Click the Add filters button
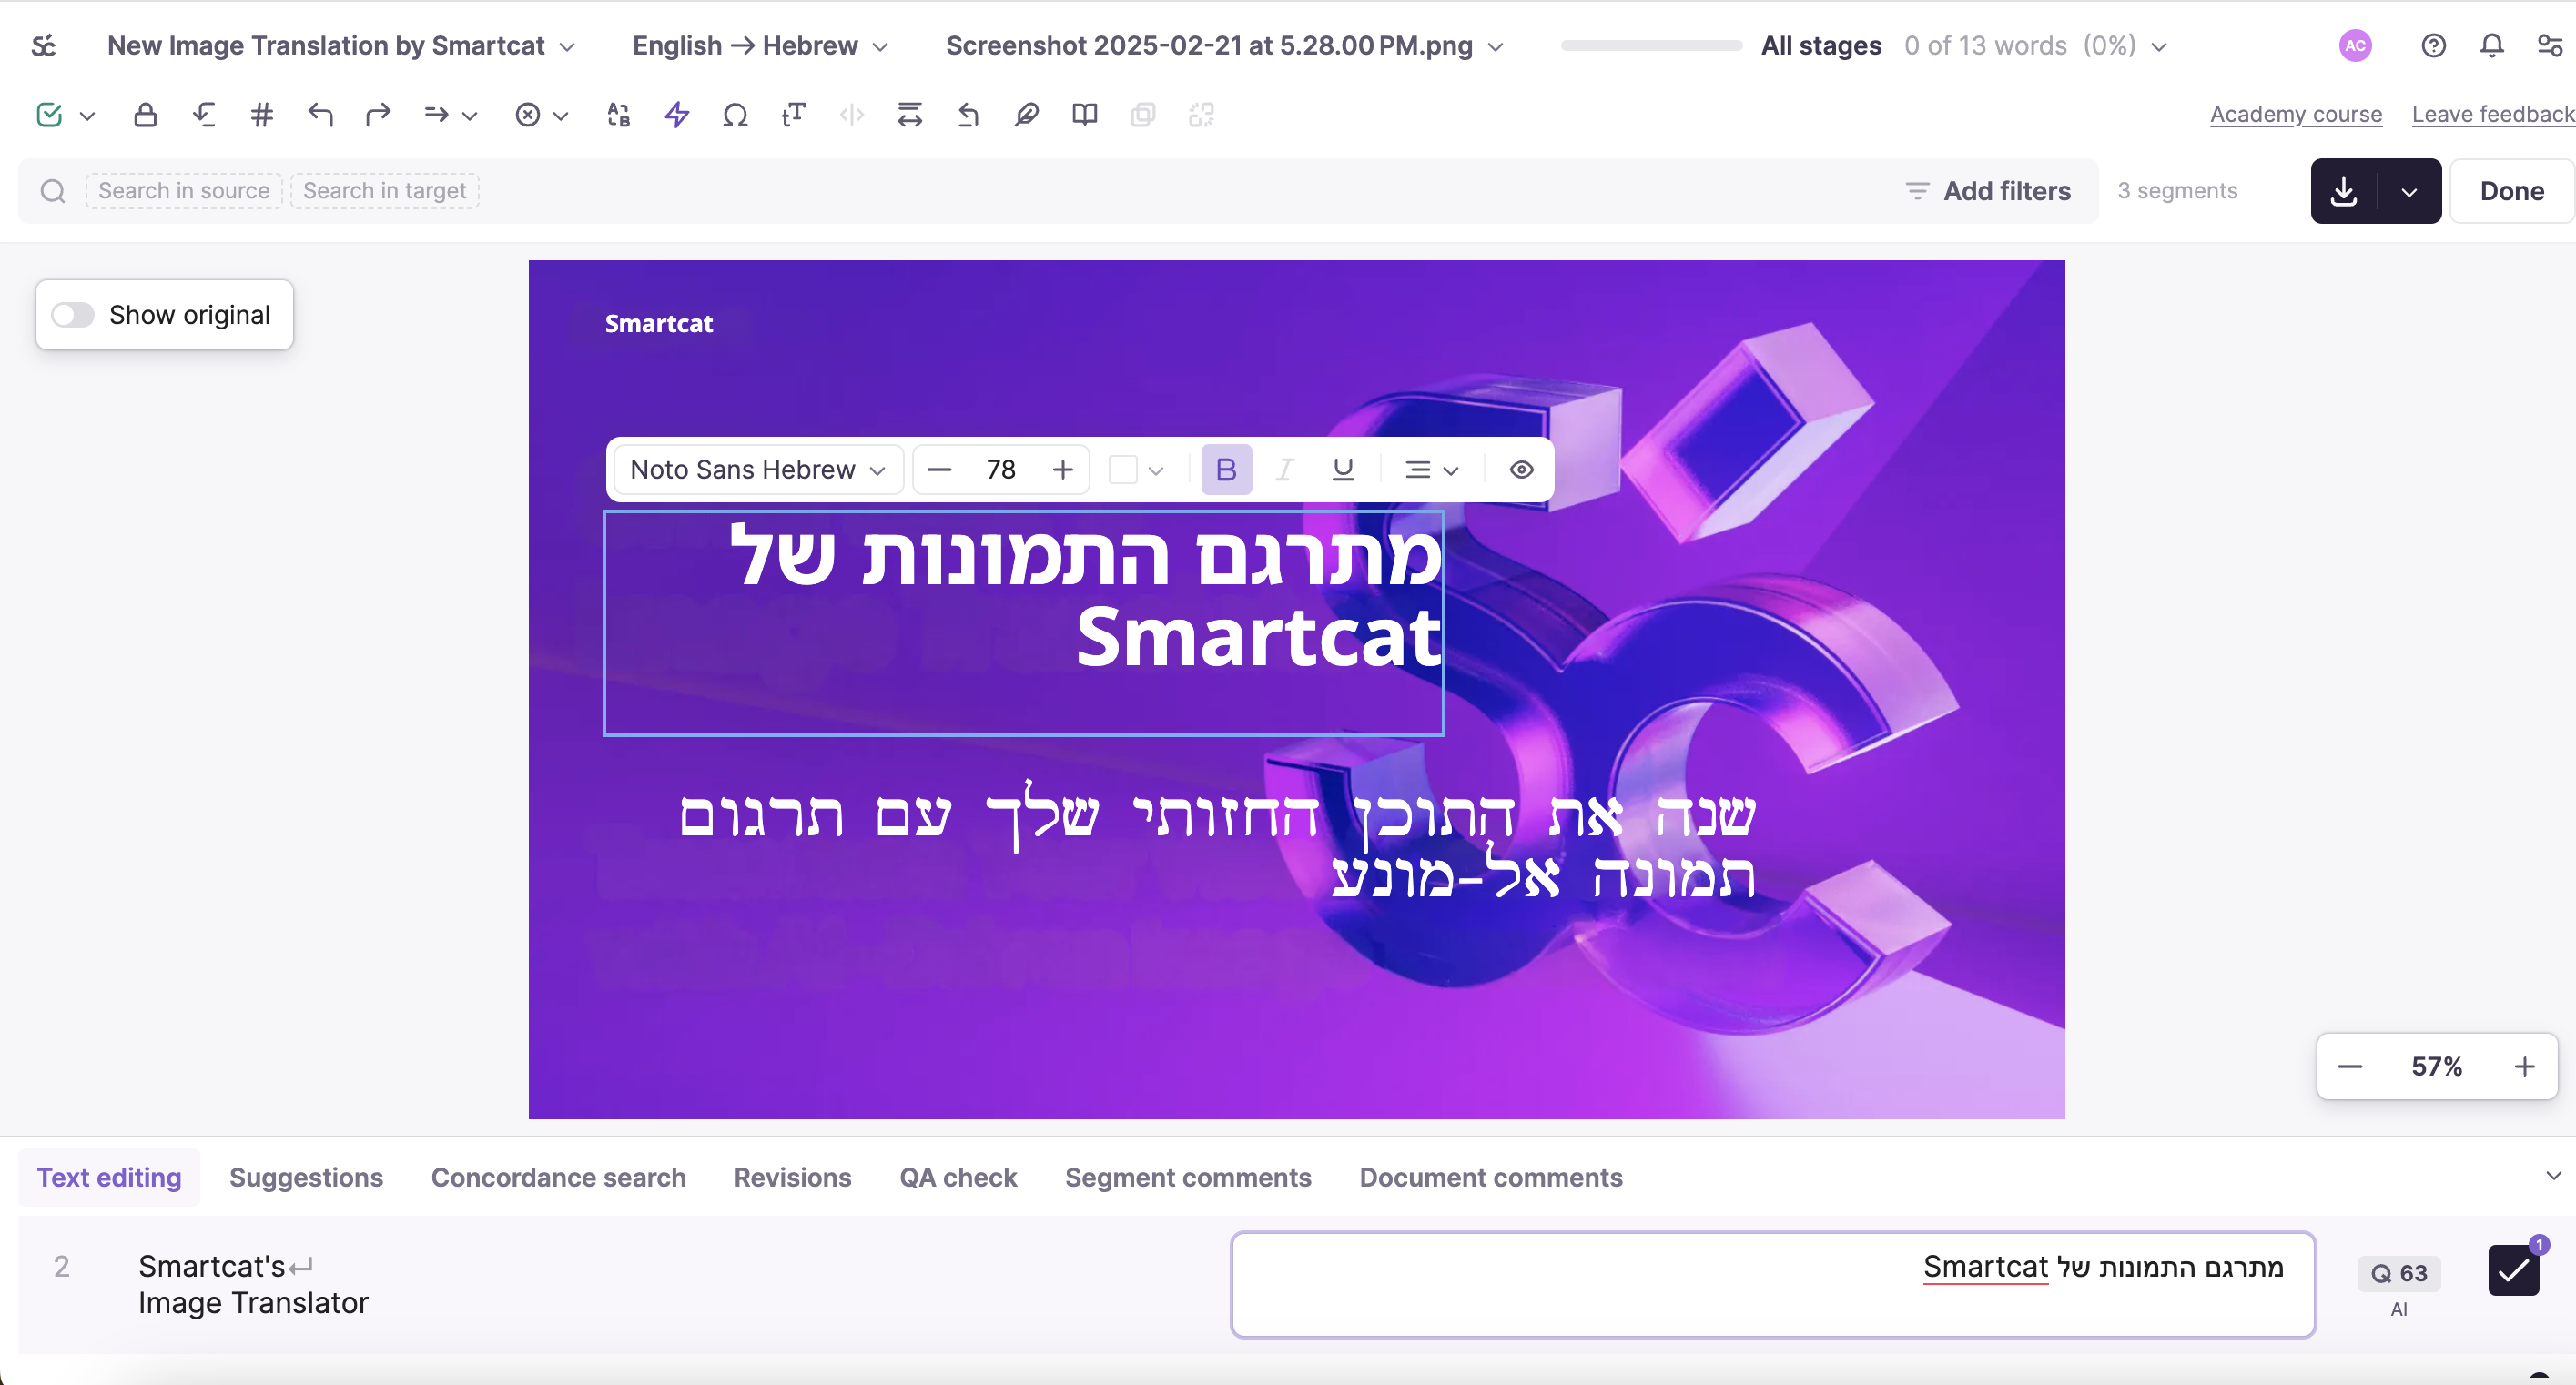The height and width of the screenshot is (1385, 2576). click(1988, 191)
